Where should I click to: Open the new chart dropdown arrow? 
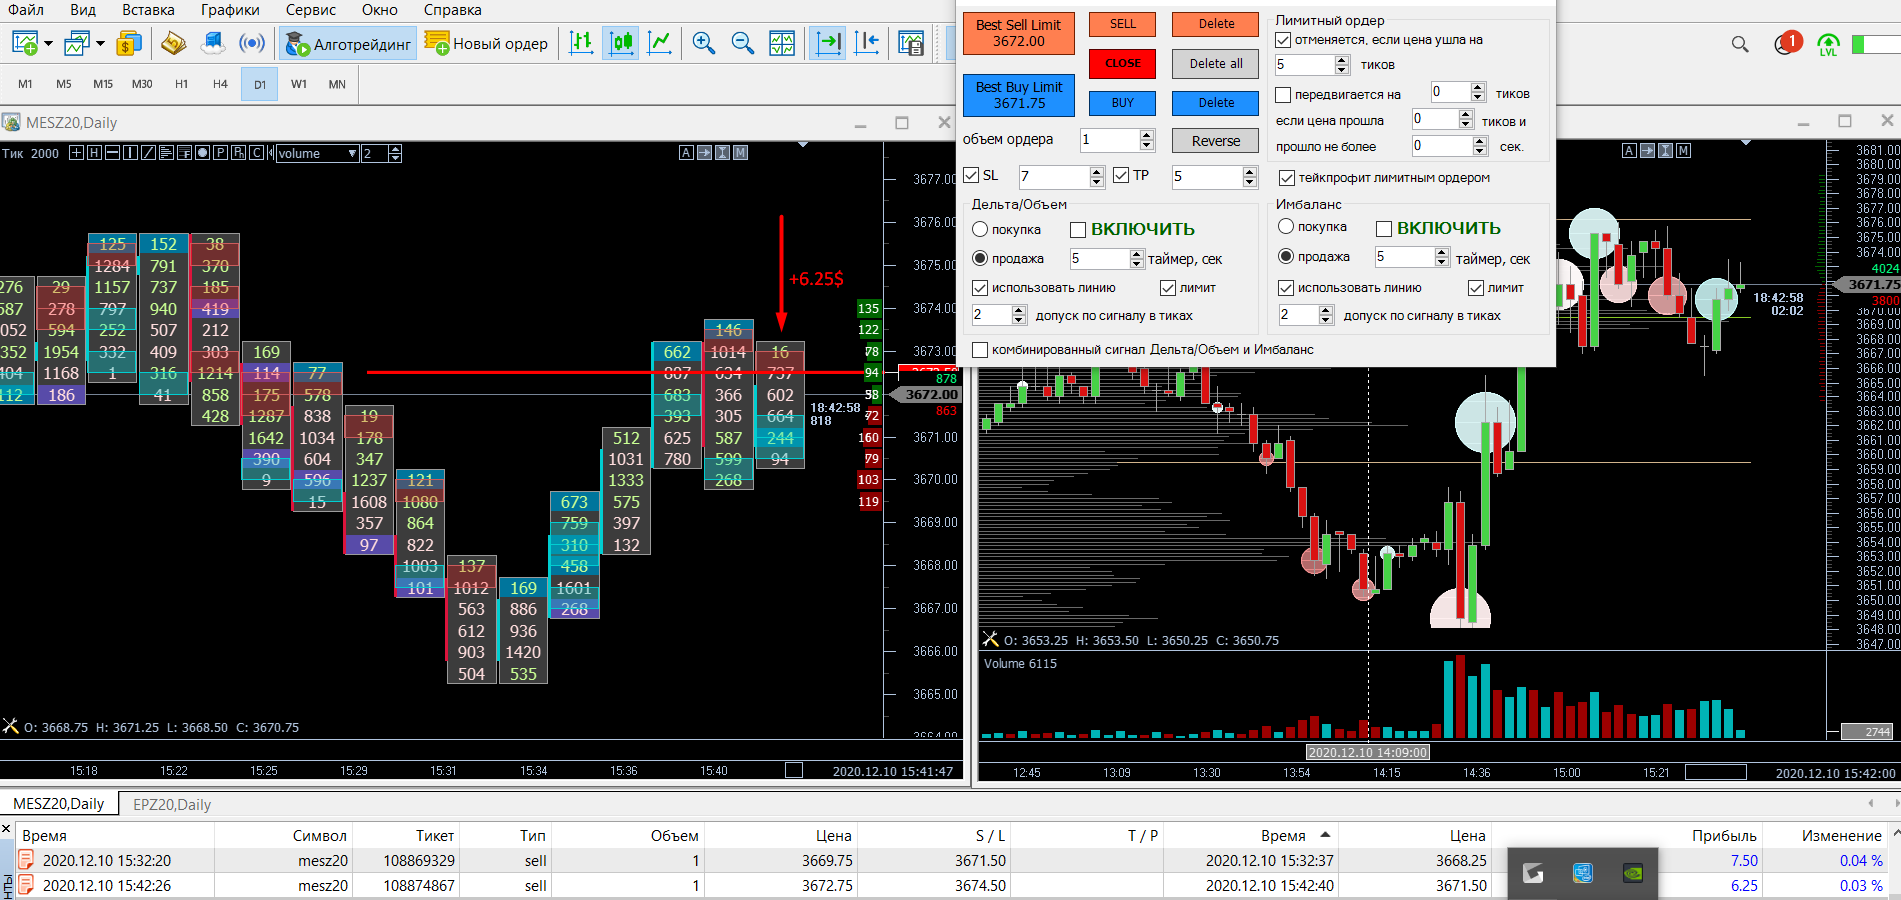[48, 43]
